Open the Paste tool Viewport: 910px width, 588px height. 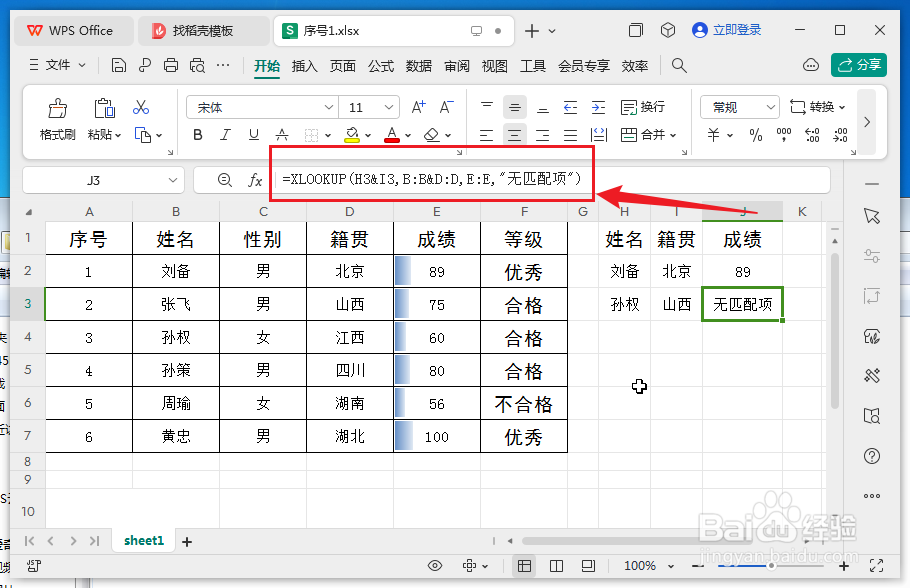(104, 118)
